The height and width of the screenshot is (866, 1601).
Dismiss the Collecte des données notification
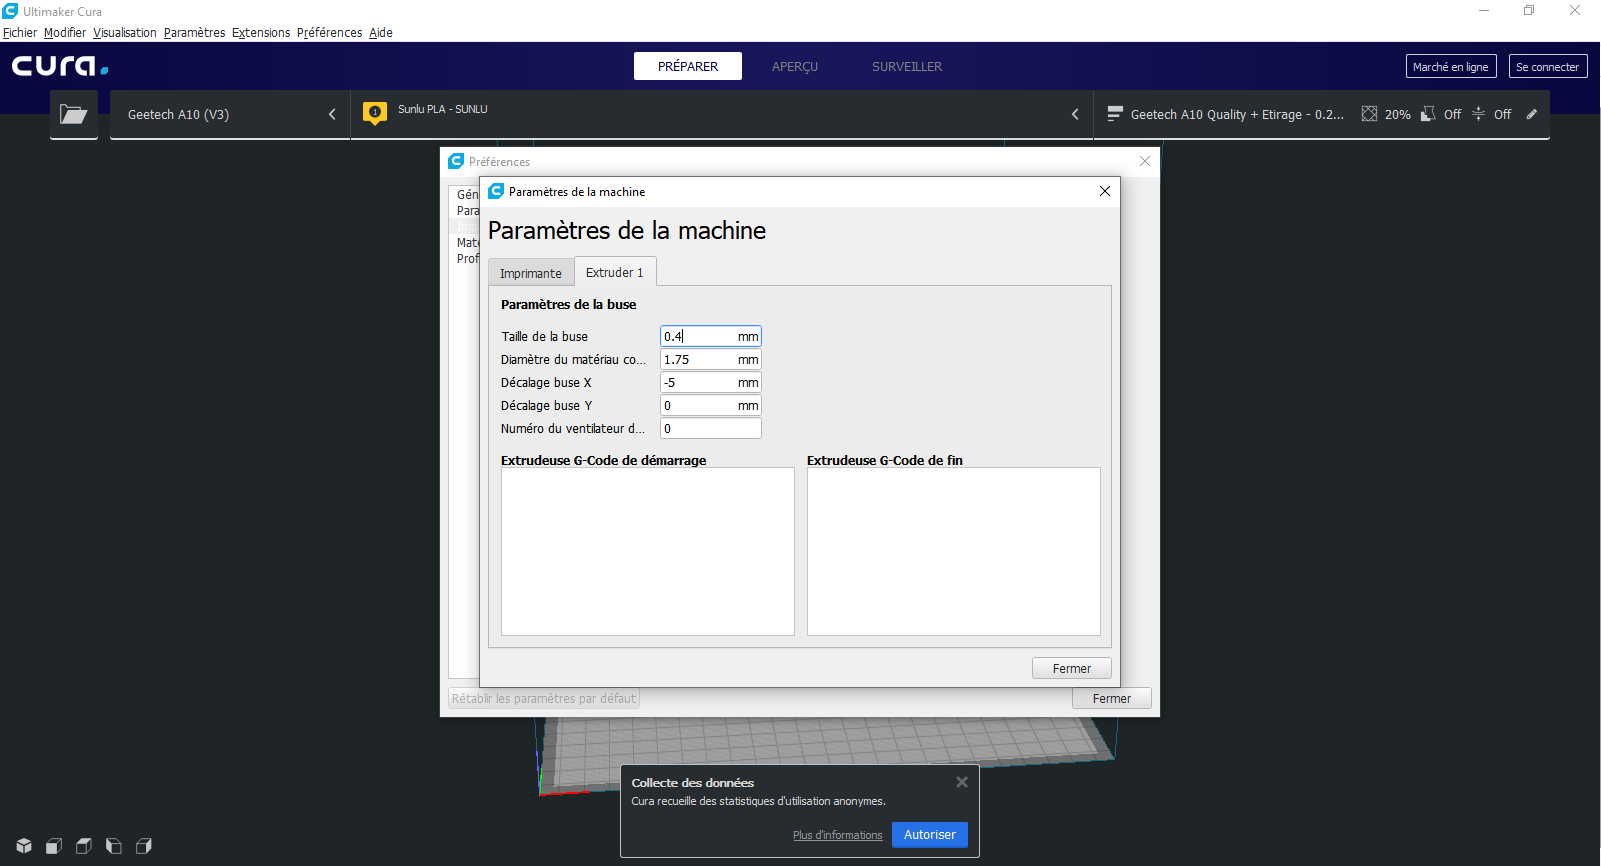point(962,782)
